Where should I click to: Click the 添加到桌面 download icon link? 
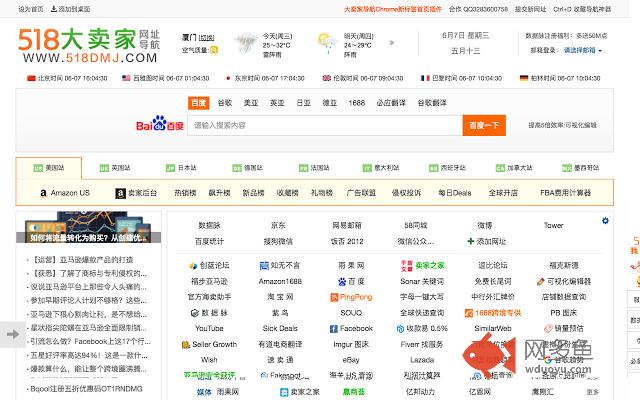pos(70,9)
